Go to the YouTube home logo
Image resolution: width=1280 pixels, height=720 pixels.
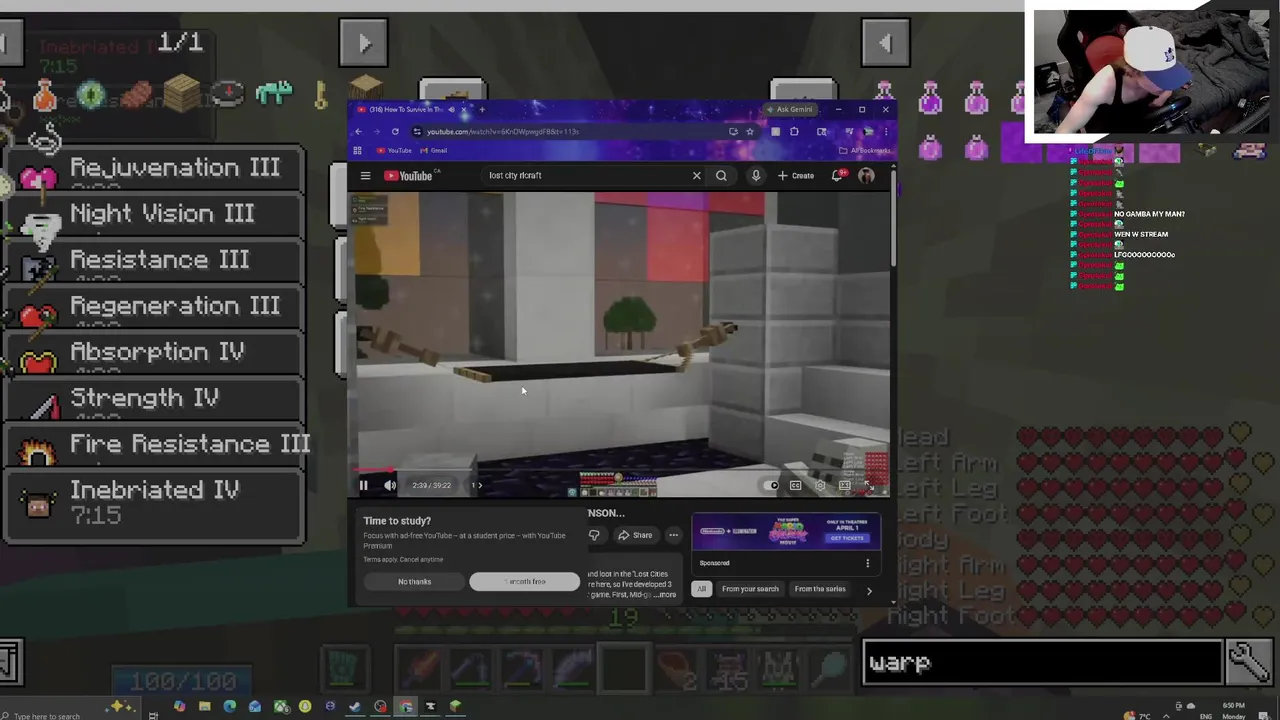click(410, 176)
